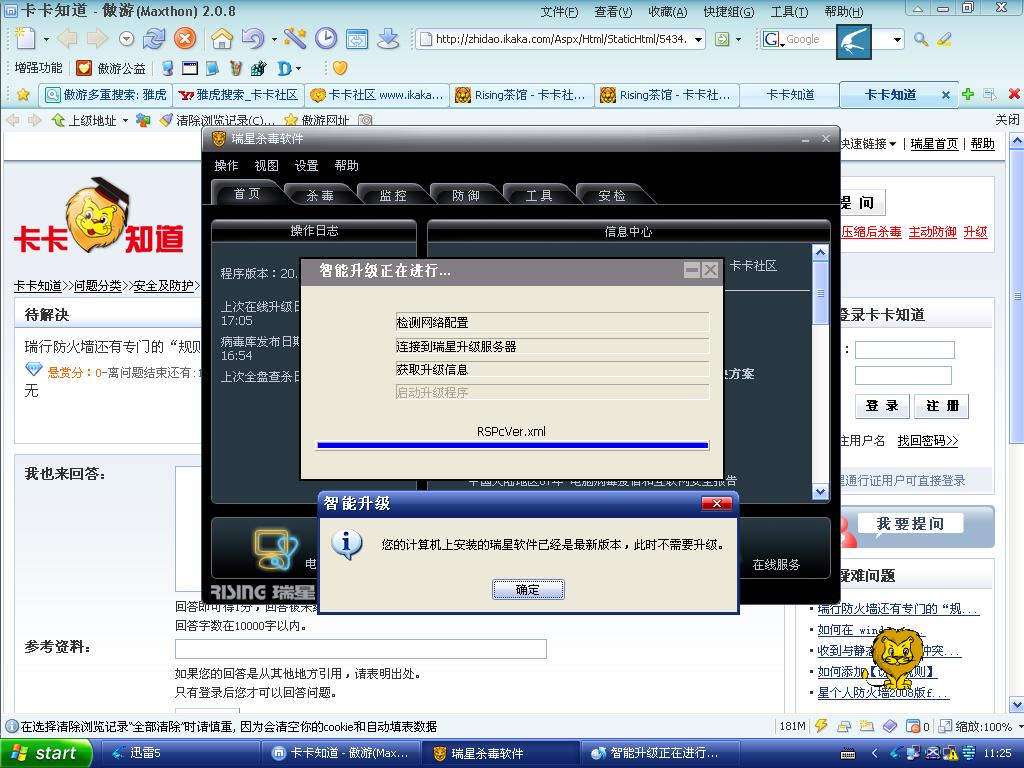Switch to the 安检 tab in Rising
The image size is (1024, 768).
(612, 195)
